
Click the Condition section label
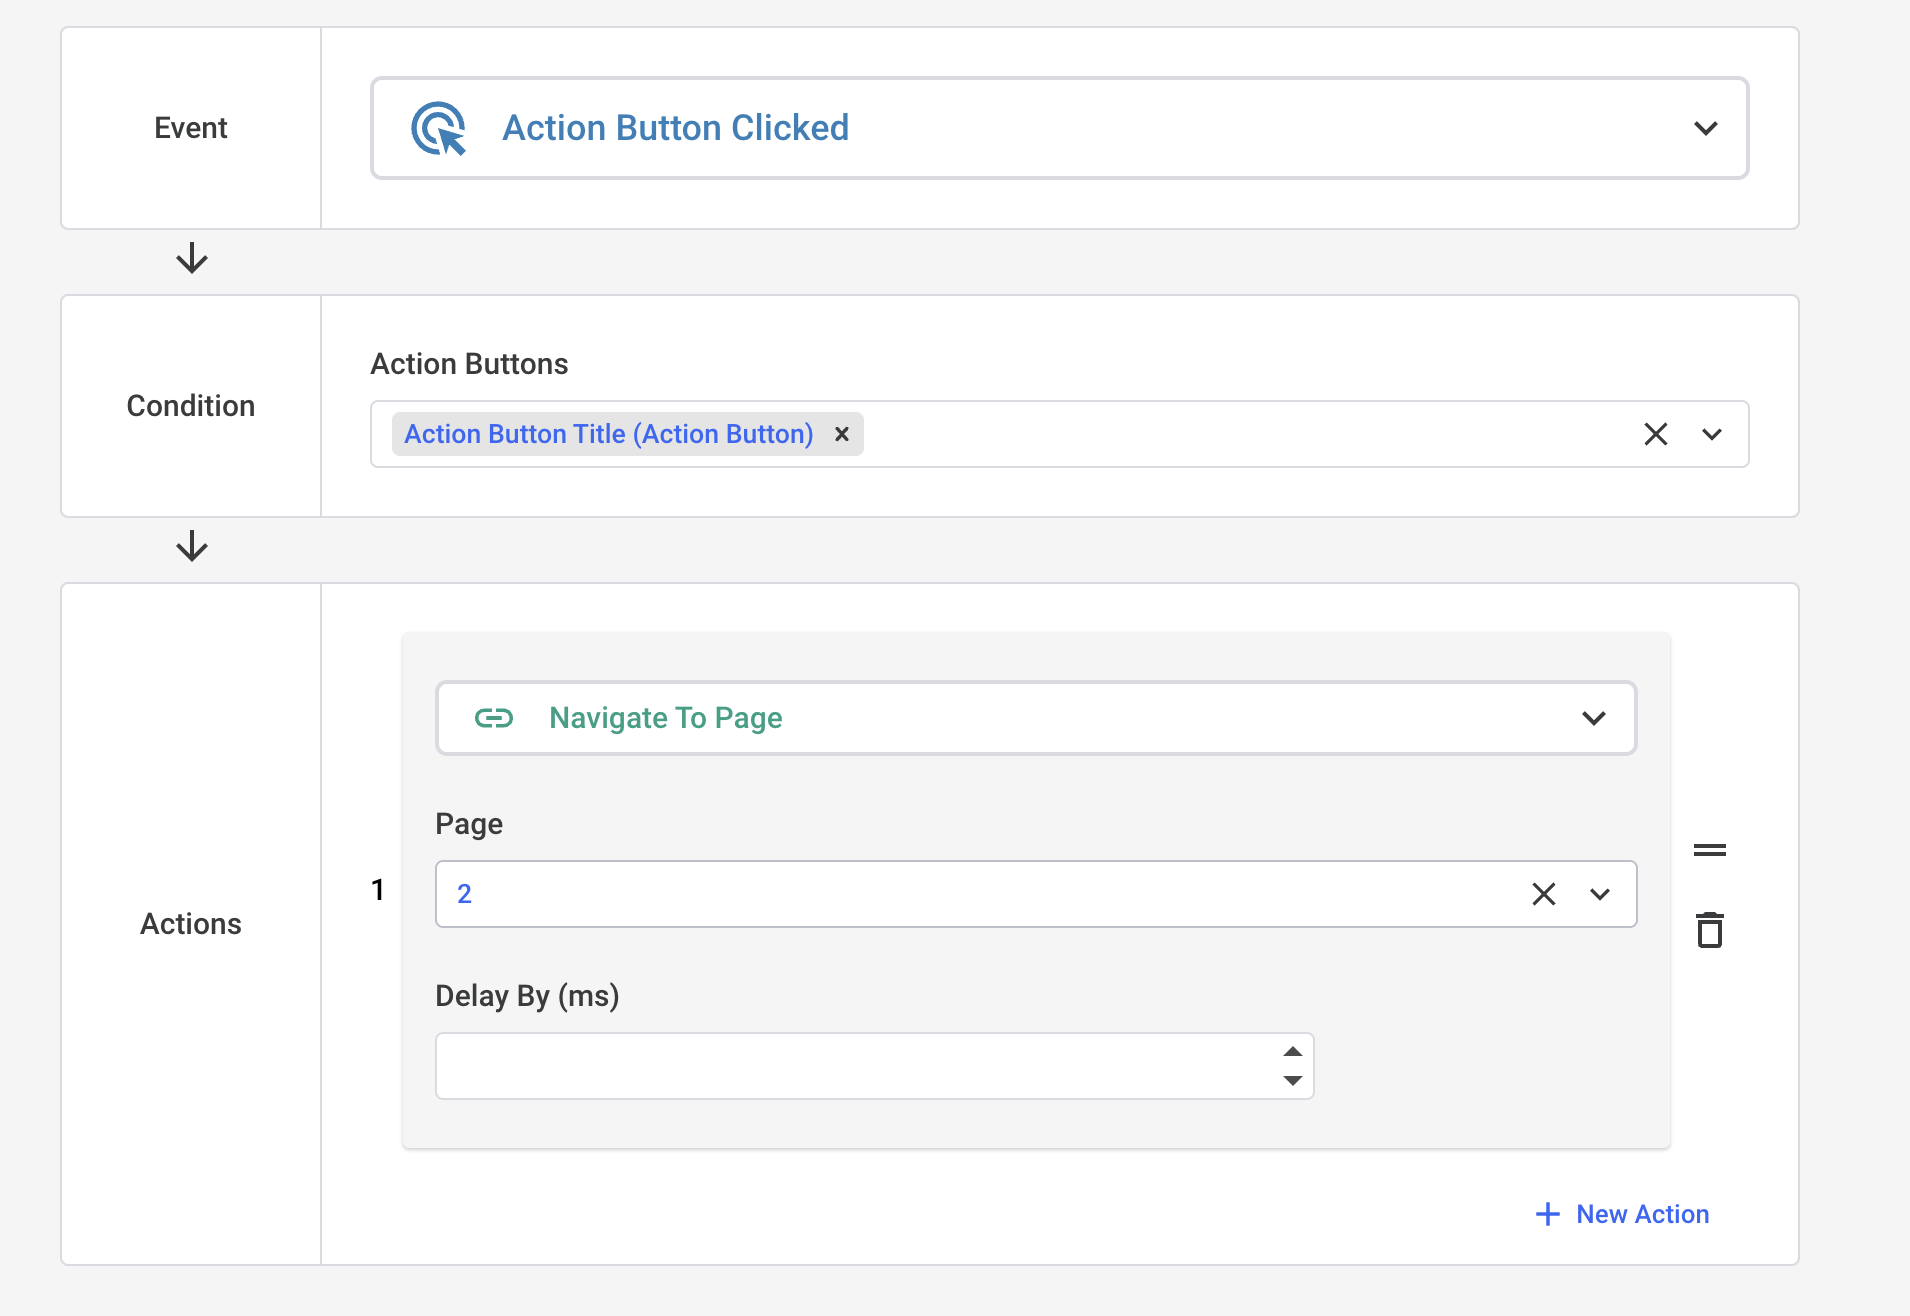(x=191, y=406)
